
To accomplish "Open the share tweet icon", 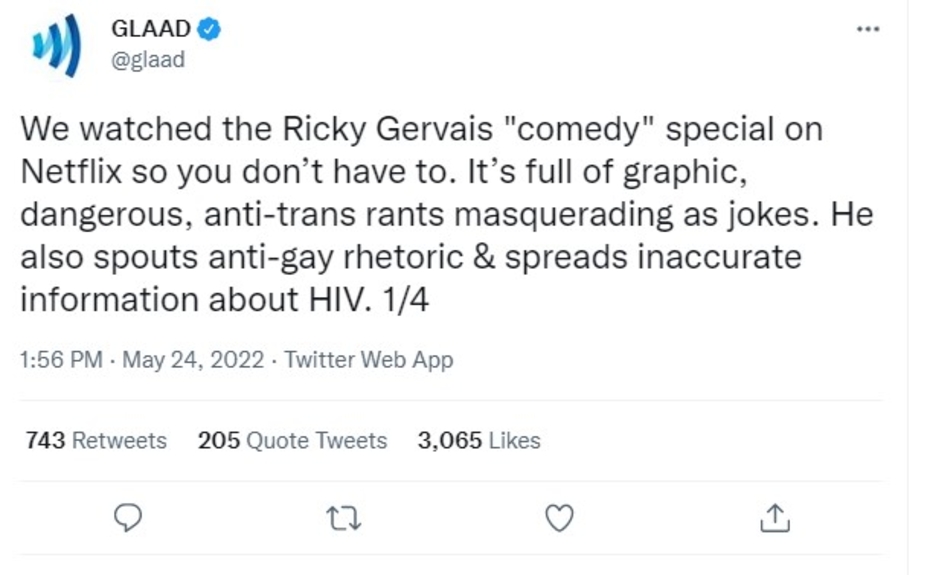I will (x=777, y=517).
